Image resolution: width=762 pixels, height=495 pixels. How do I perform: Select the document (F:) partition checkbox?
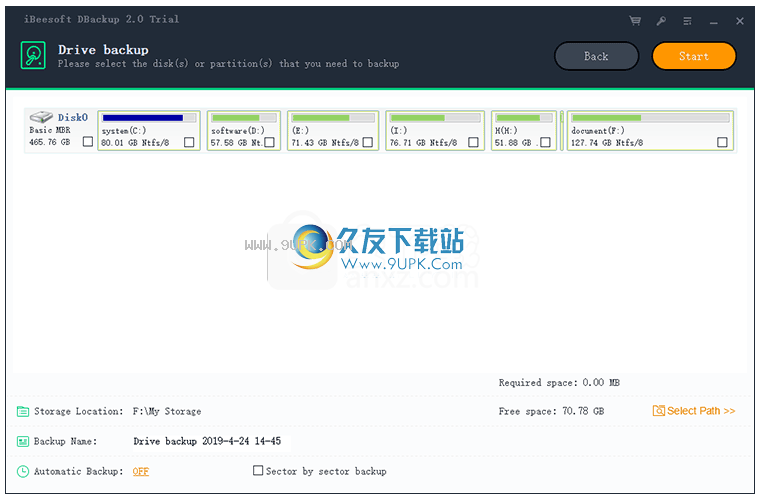[722, 142]
